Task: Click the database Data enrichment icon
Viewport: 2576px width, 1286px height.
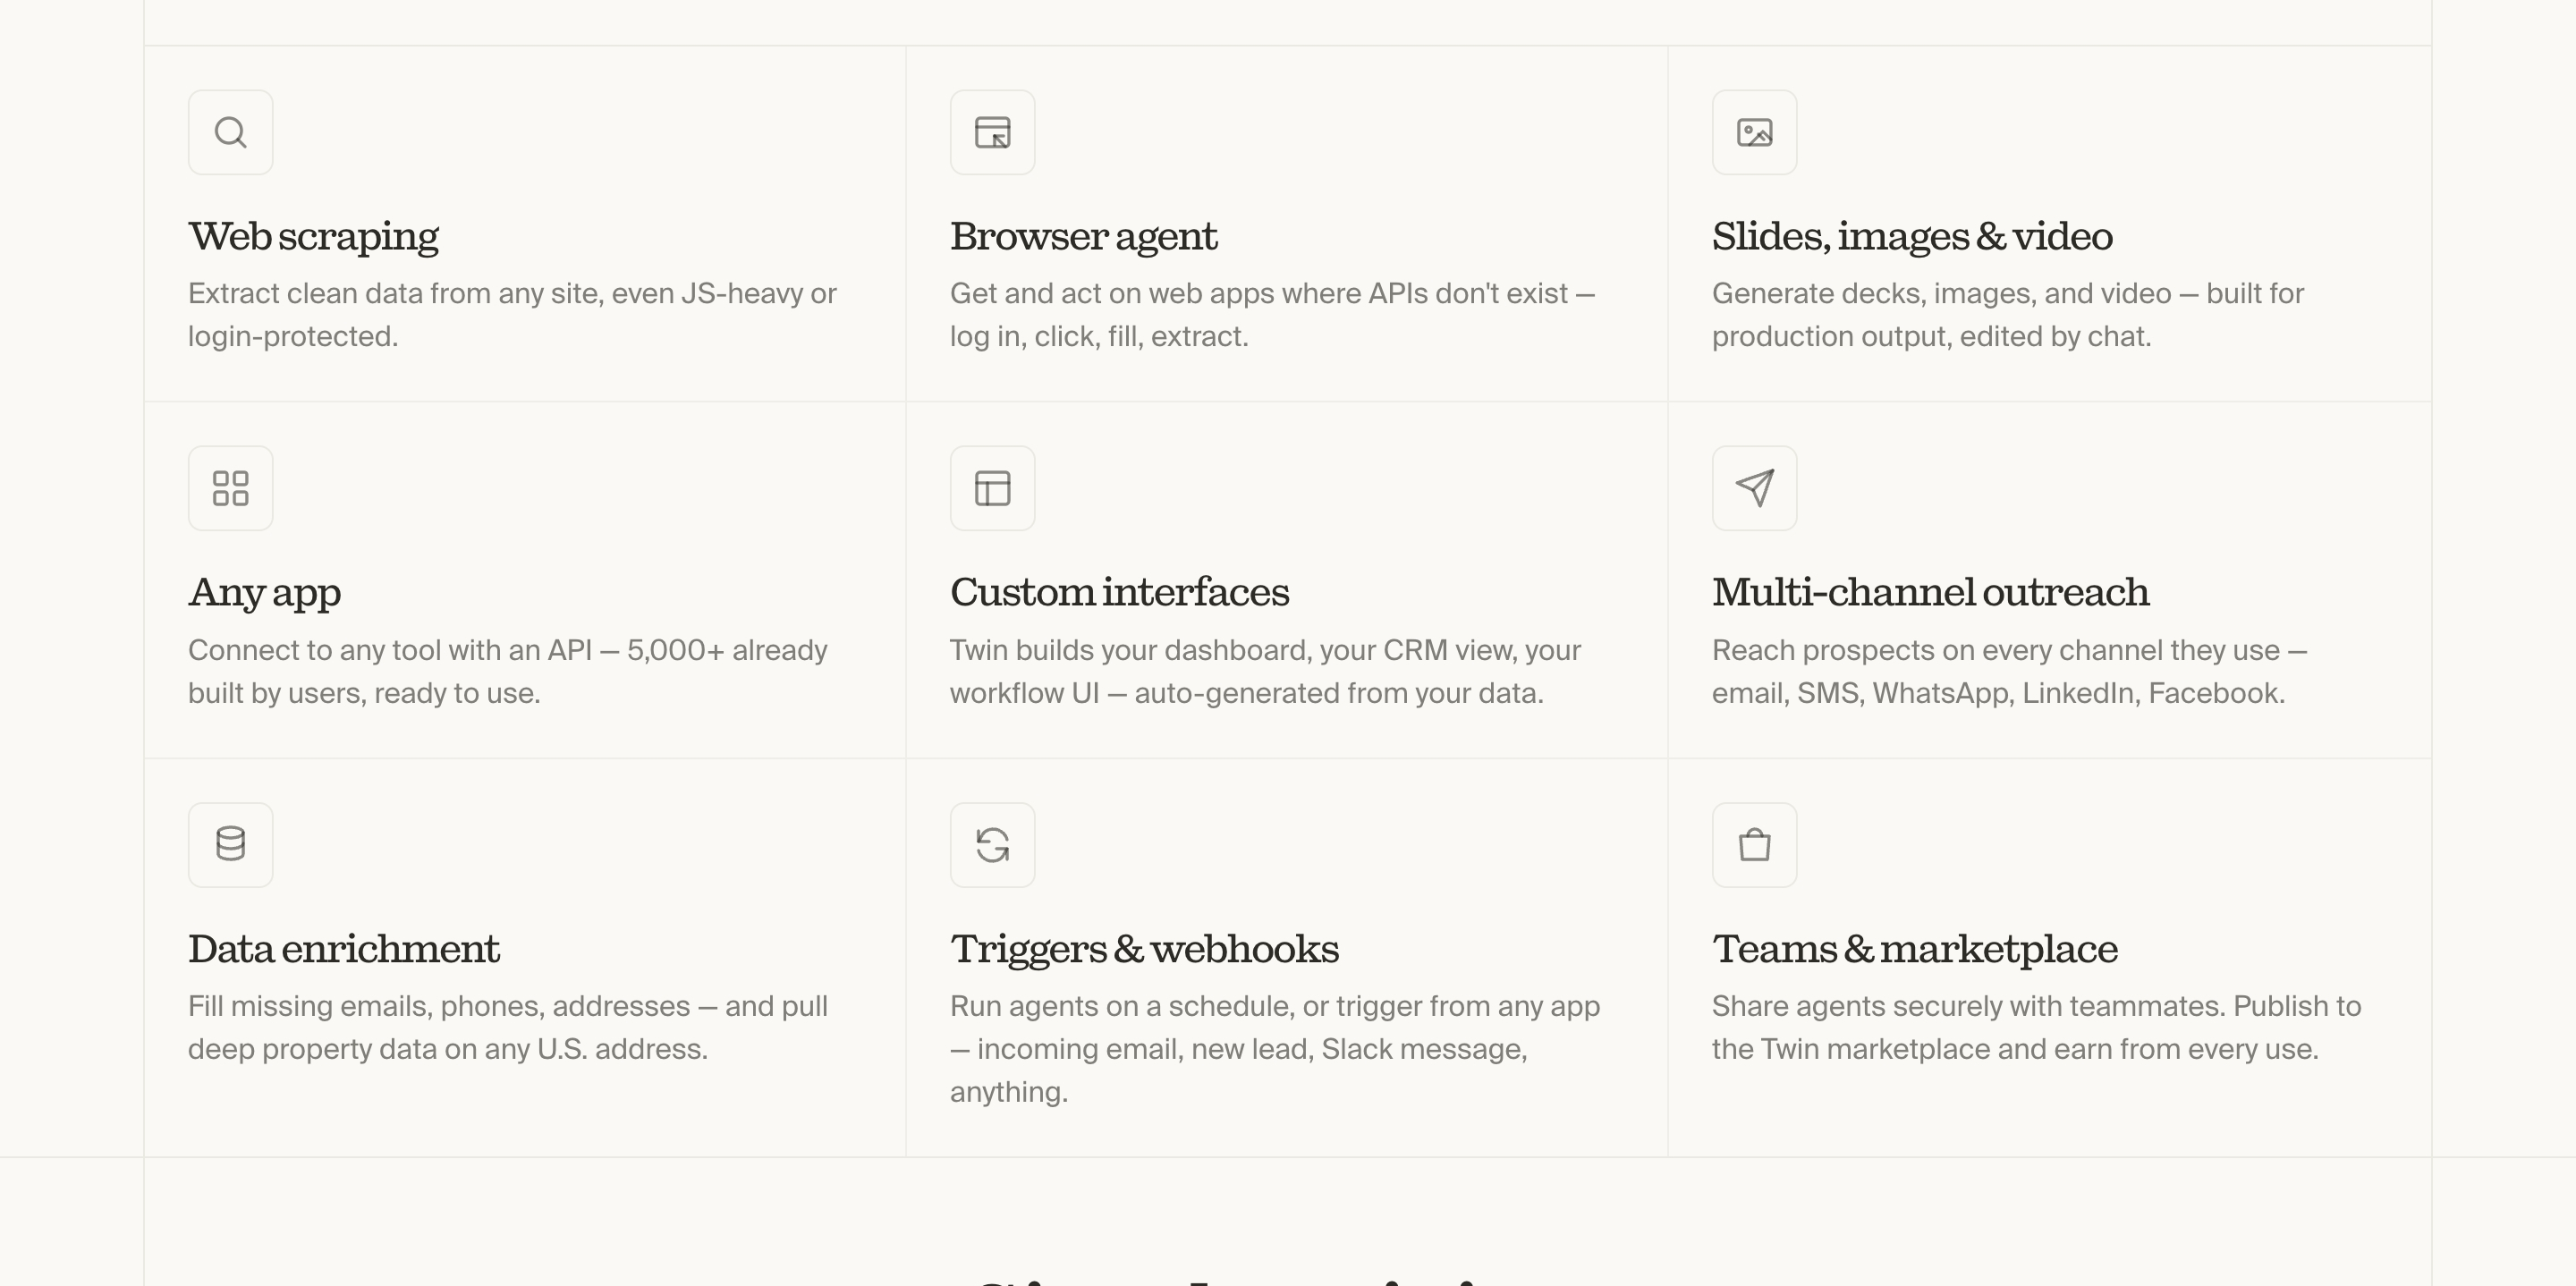Action: [230, 844]
